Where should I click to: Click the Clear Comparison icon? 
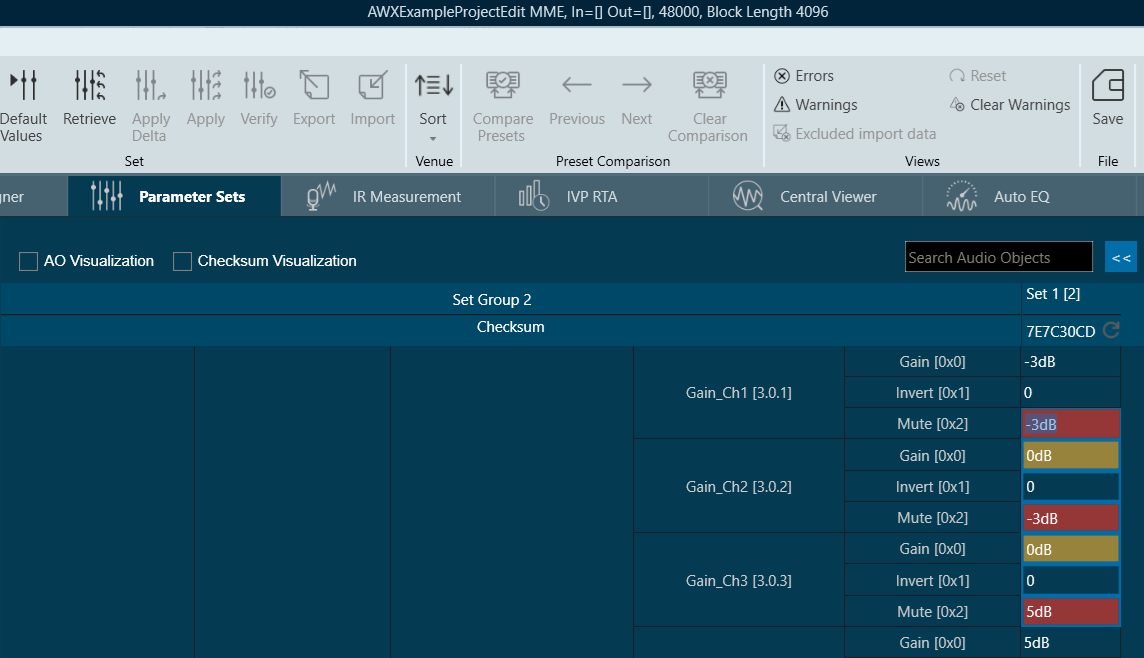tap(709, 85)
